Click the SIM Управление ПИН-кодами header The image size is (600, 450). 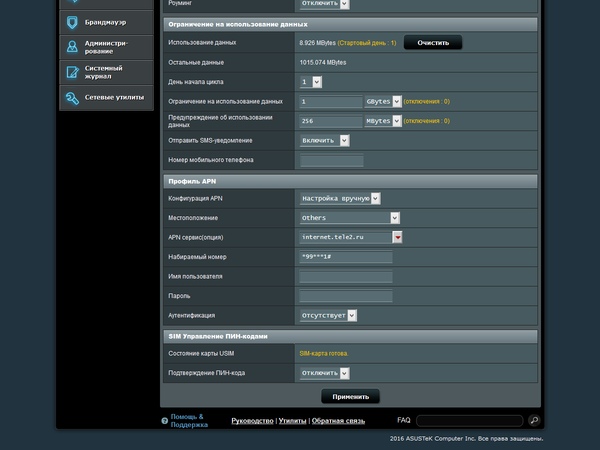[x=350, y=336]
